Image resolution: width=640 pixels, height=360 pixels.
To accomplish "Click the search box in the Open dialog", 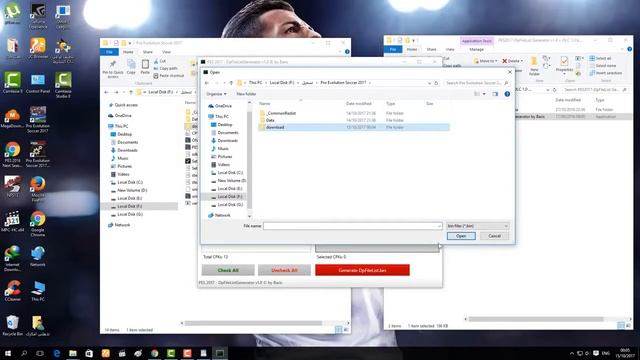I will [x=476, y=83].
